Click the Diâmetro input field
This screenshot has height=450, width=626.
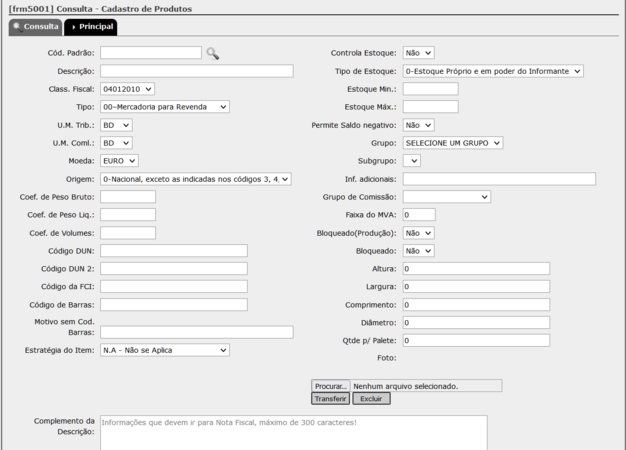(476, 323)
